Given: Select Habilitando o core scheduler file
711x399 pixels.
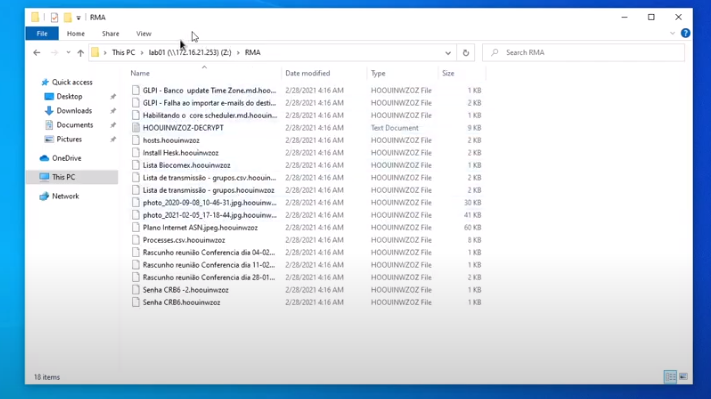Looking at the screenshot, I should (209, 115).
